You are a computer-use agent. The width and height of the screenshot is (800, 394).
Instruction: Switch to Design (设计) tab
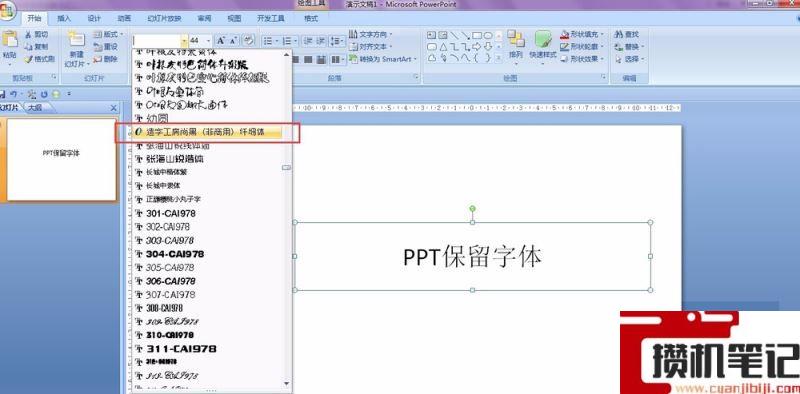pyautogui.click(x=94, y=19)
